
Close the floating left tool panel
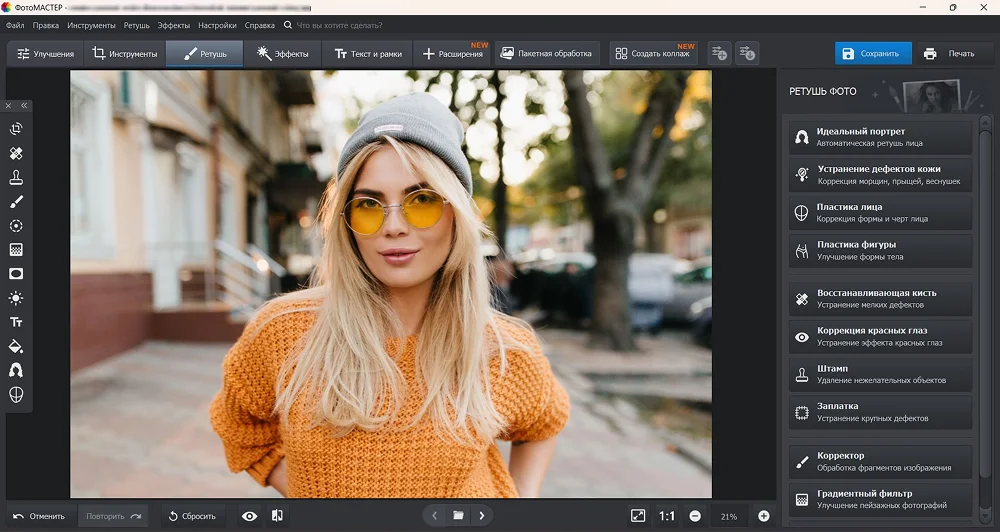coord(9,106)
